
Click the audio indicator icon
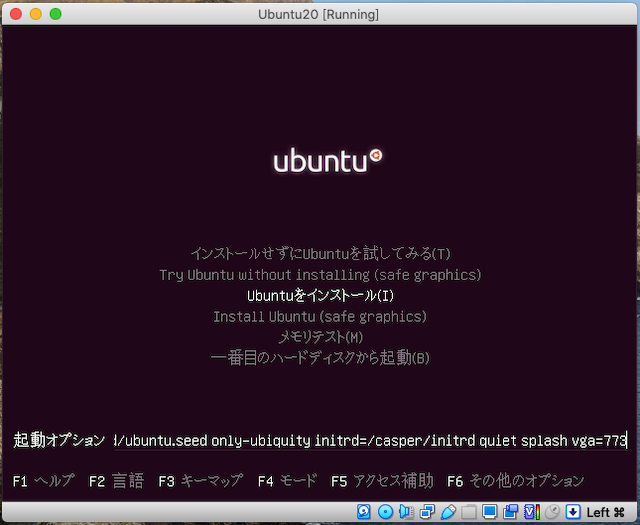(x=407, y=512)
